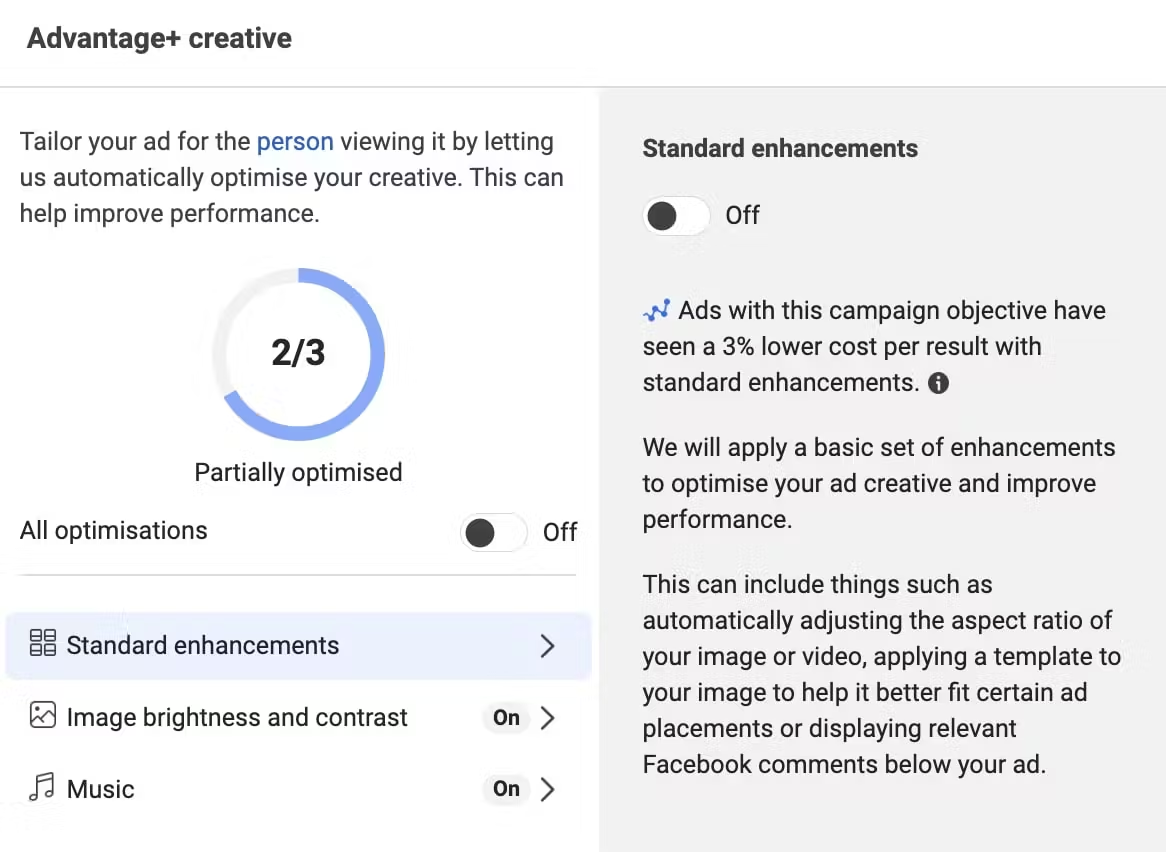Open Image brightness and contrast chevron
This screenshot has height=852, width=1166.
tap(548, 717)
